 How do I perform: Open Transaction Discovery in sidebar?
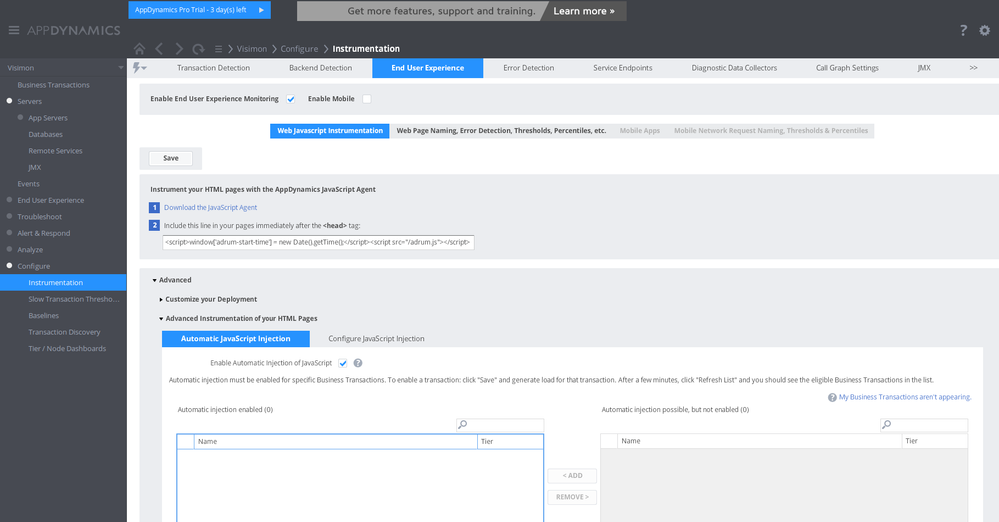(64, 332)
